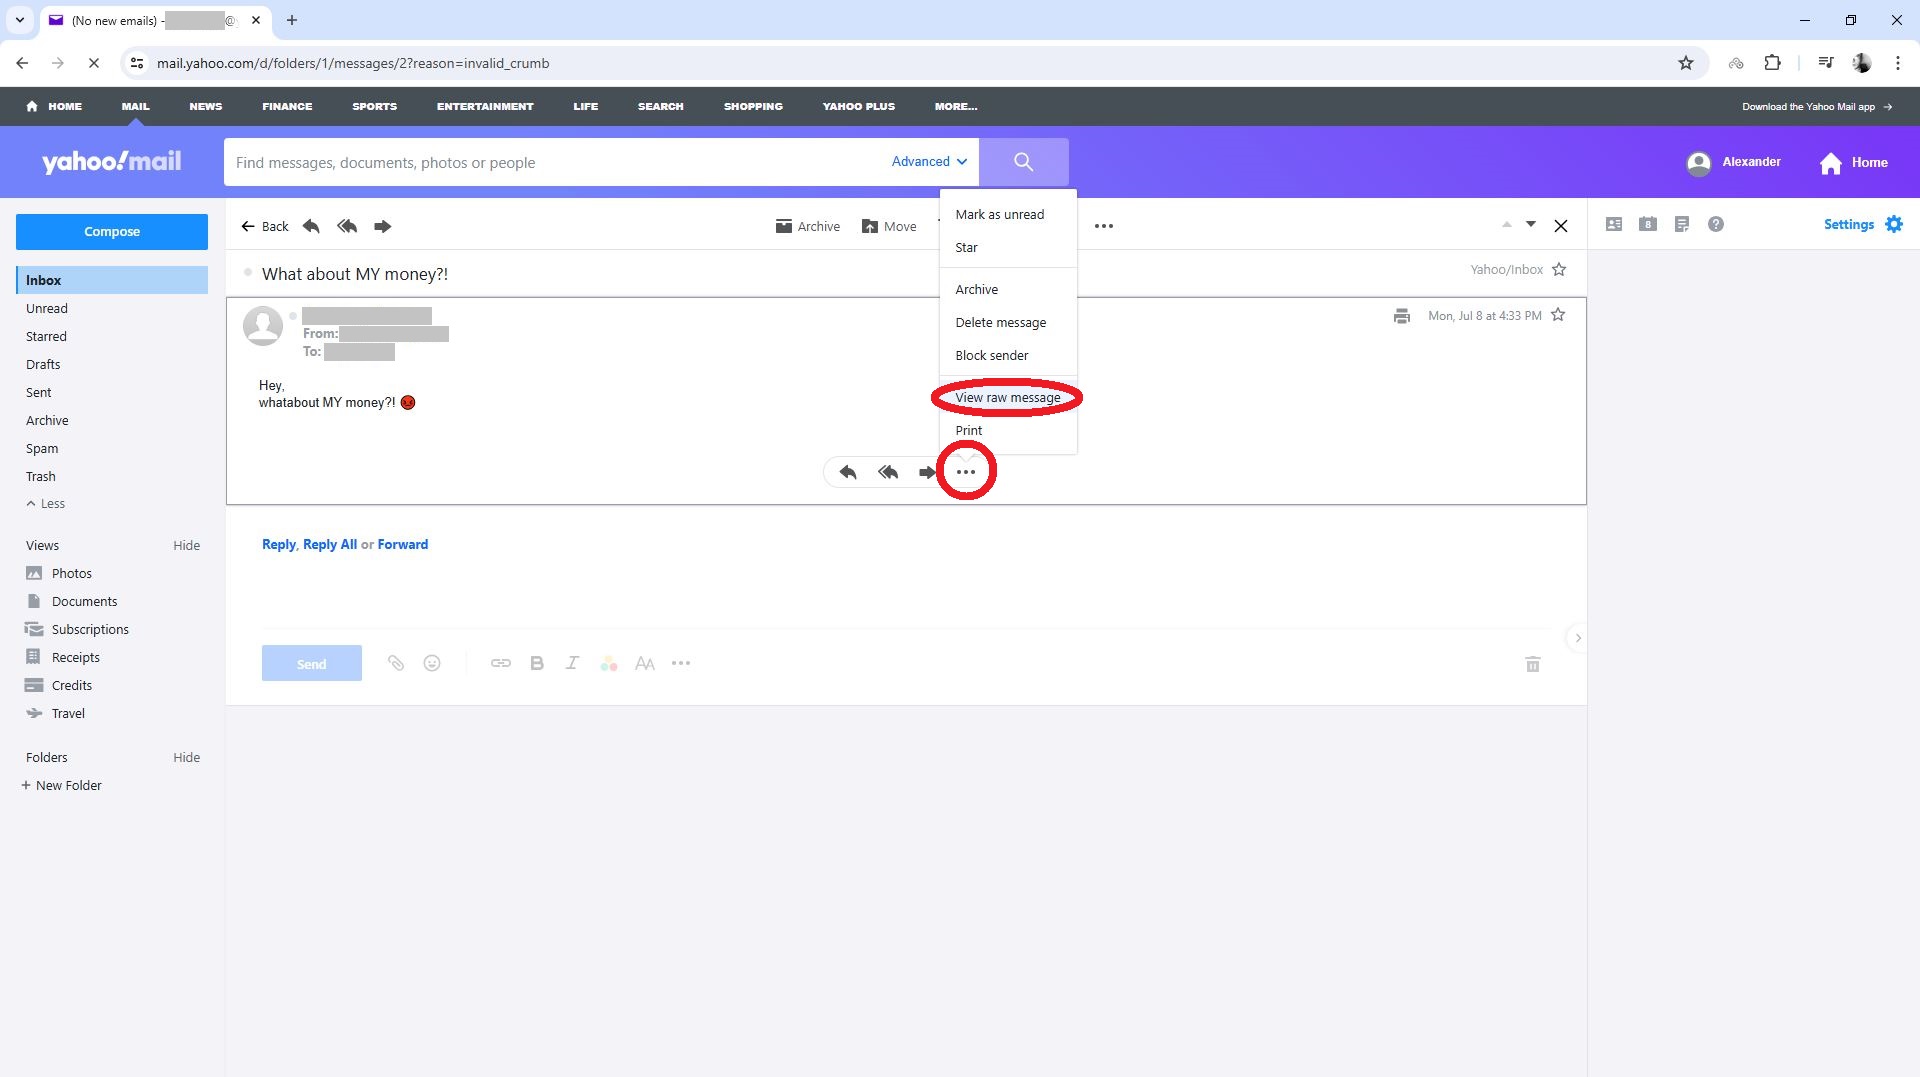Open the Spam folder
This screenshot has height=1077, width=1920.
click(42, 448)
